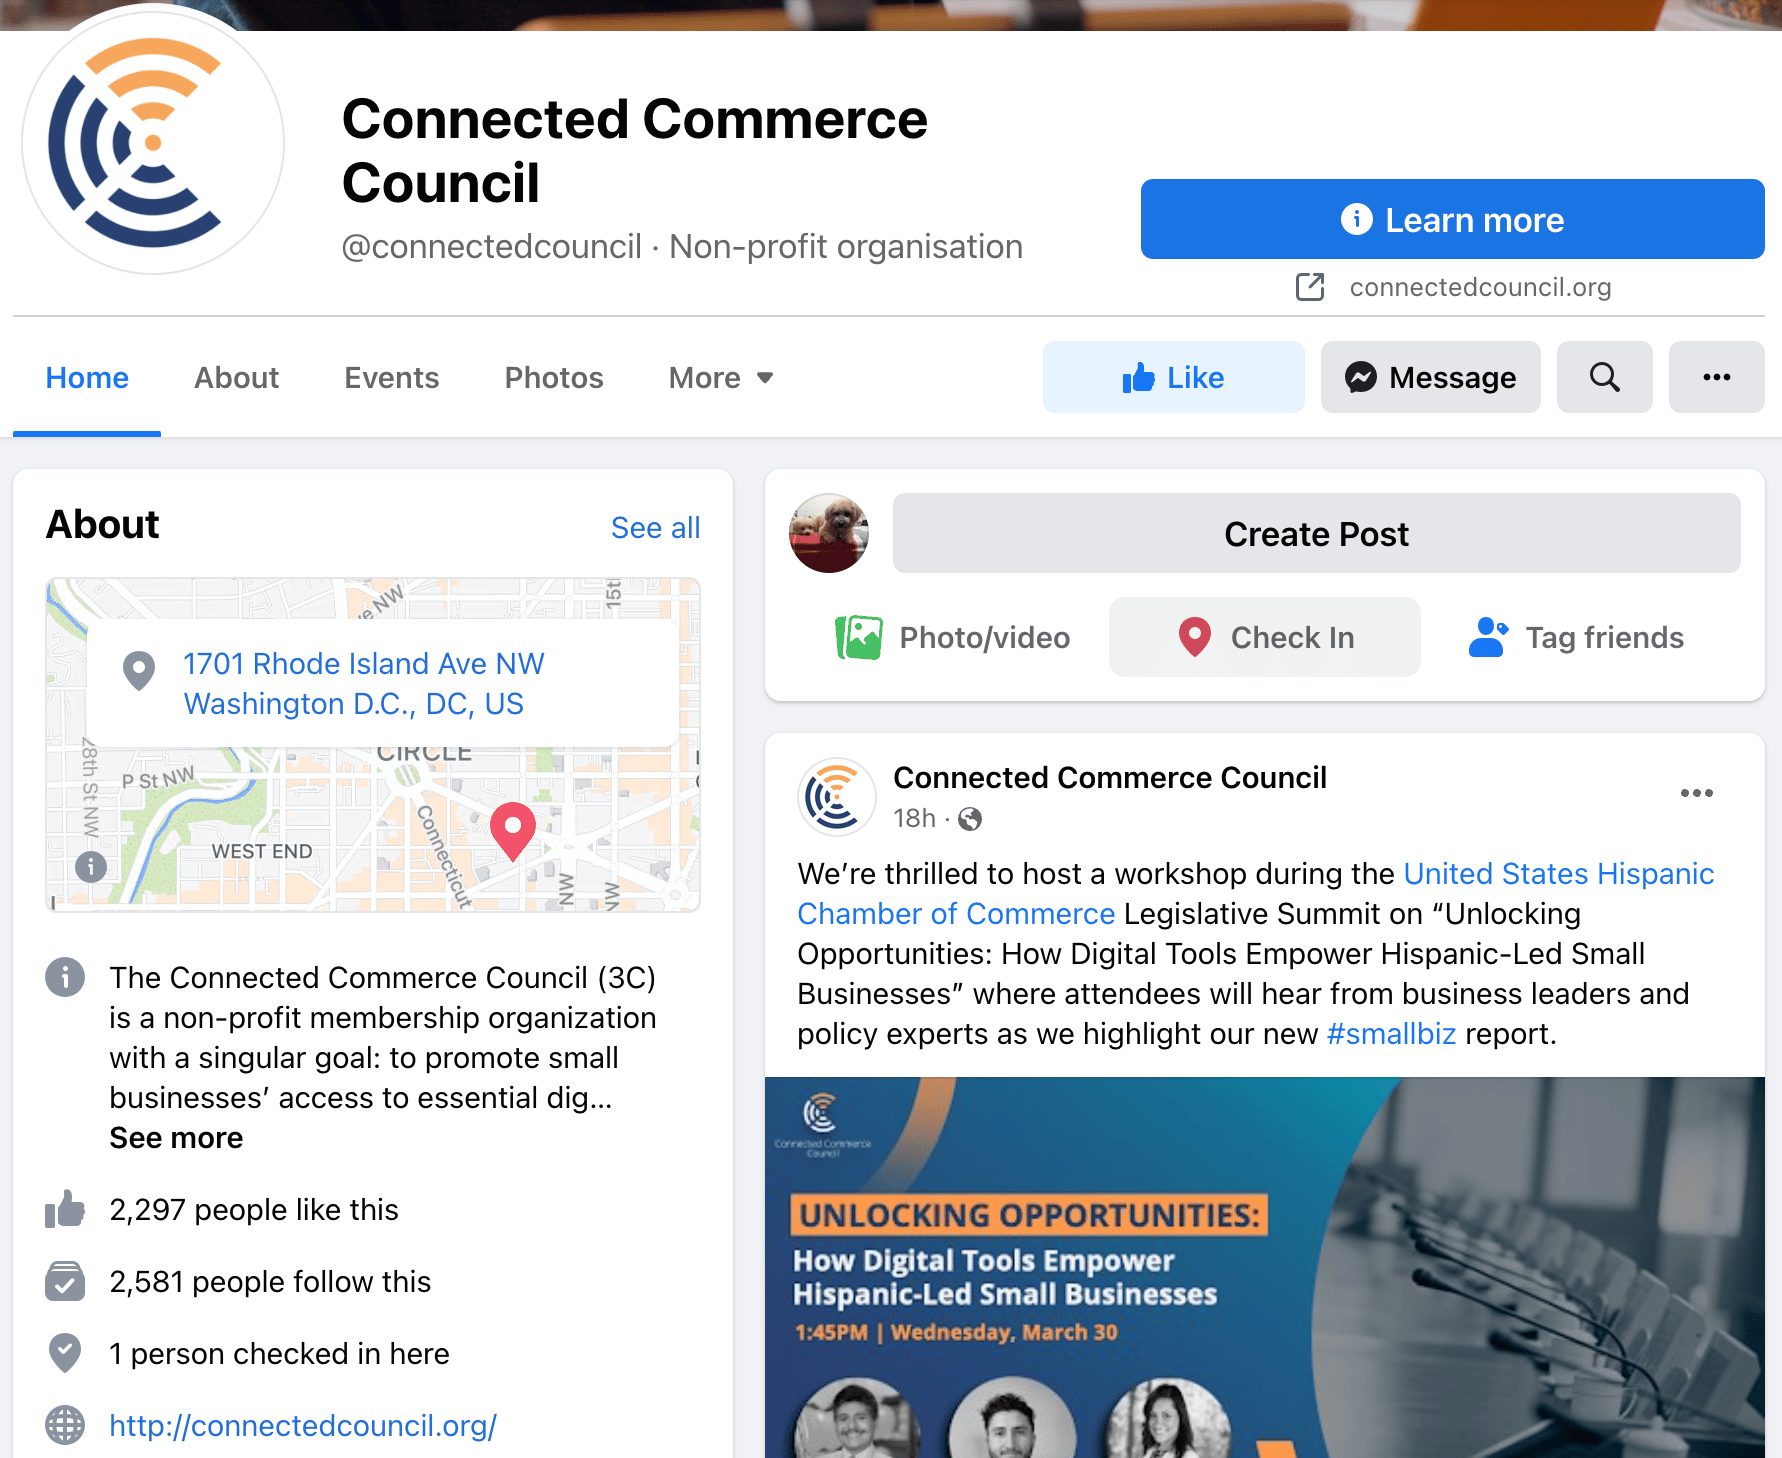Click the Connected Commerce Council profile logo
The image size is (1782, 1458).
(153, 141)
